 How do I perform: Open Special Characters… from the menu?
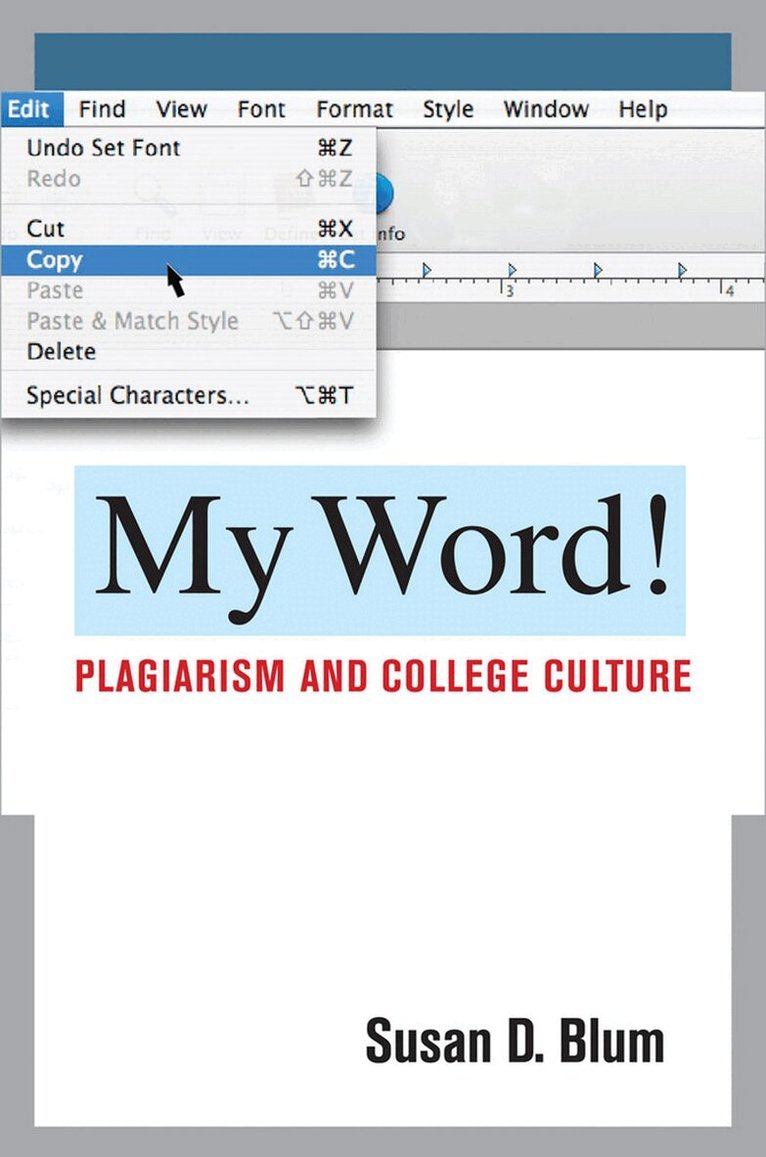click(138, 396)
